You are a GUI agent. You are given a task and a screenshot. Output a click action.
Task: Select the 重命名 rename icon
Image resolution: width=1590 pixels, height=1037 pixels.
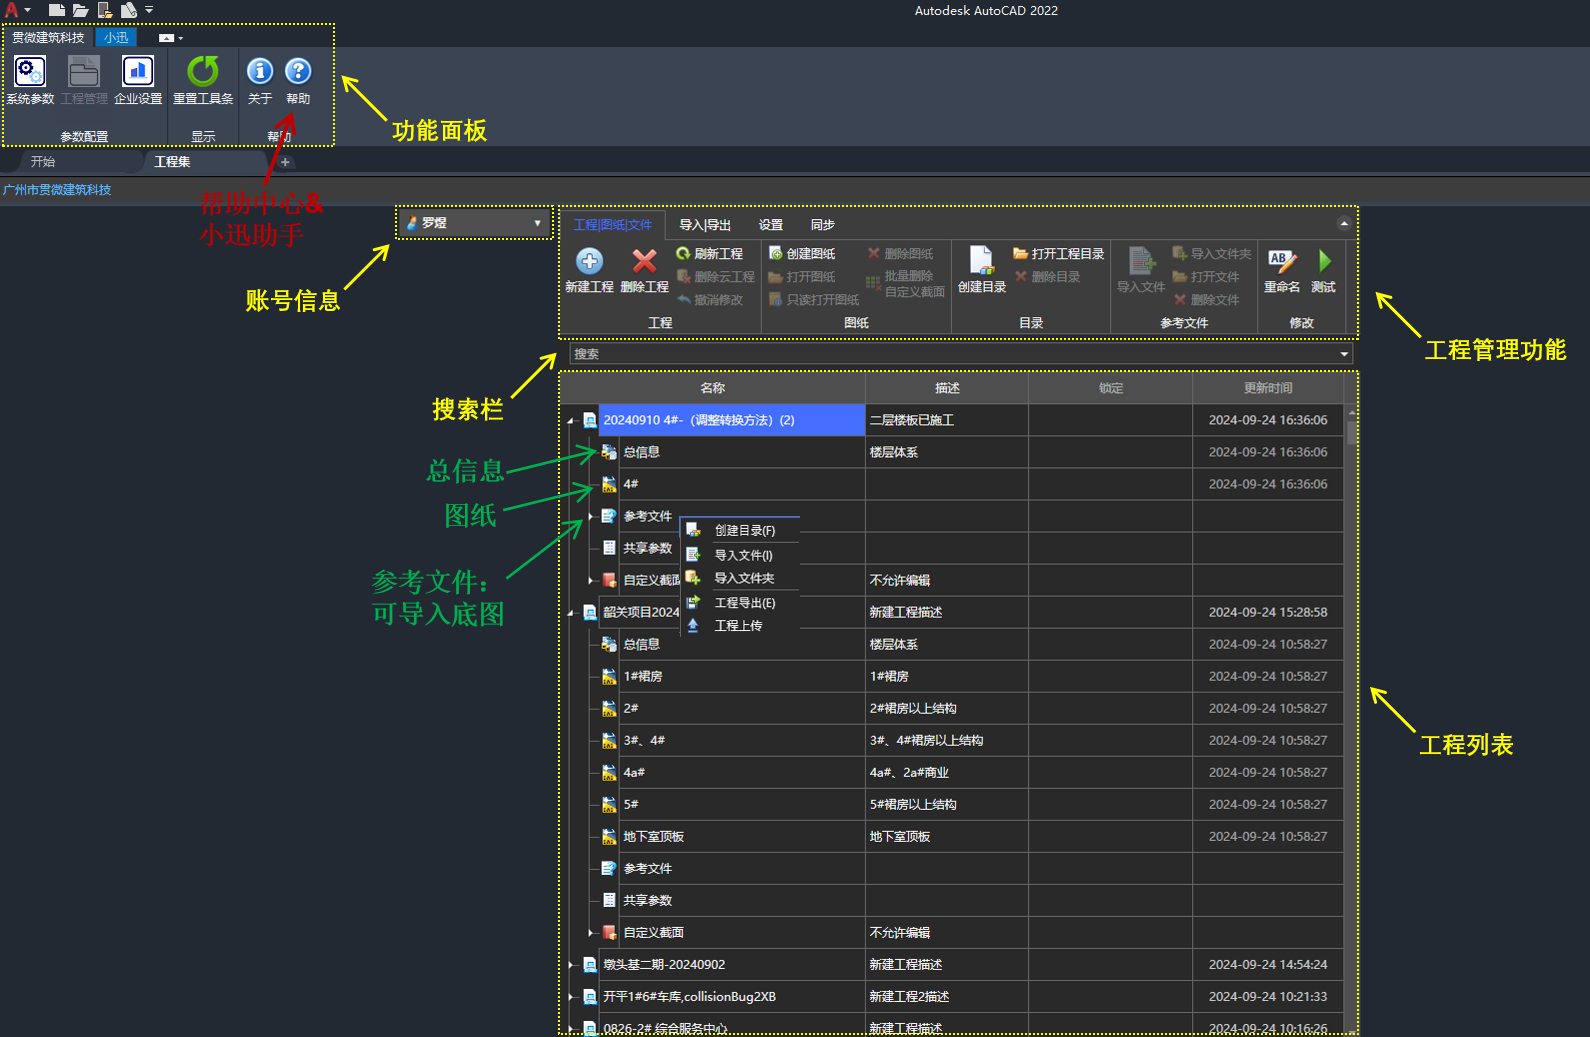coord(1281,261)
